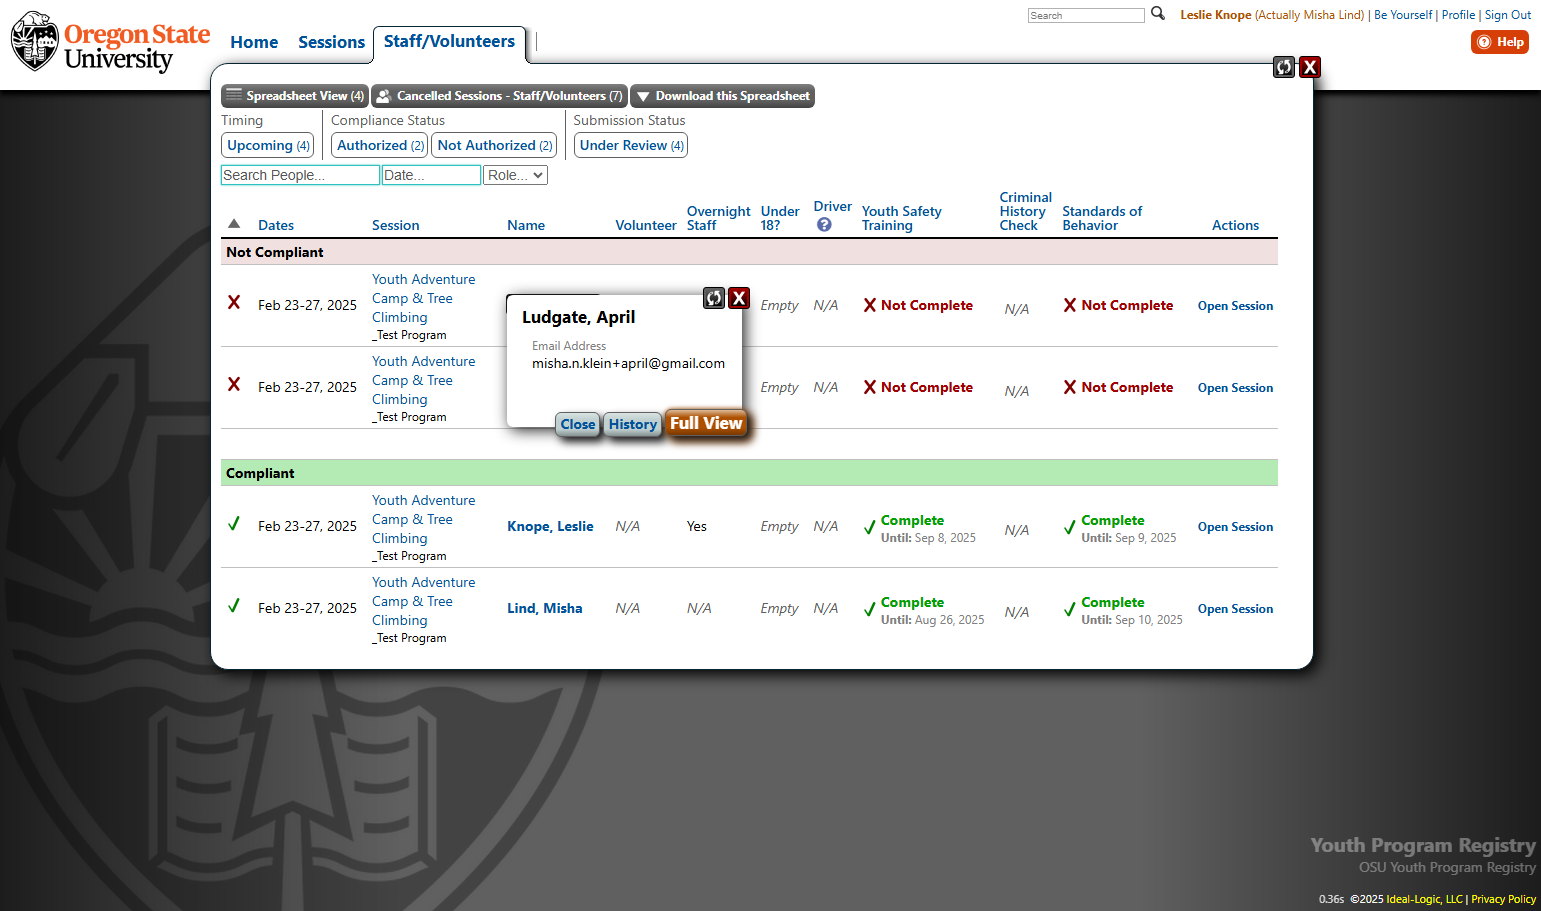Image resolution: width=1541 pixels, height=911 pixels.
Task: Go to the Home tab
Action: 254,42
